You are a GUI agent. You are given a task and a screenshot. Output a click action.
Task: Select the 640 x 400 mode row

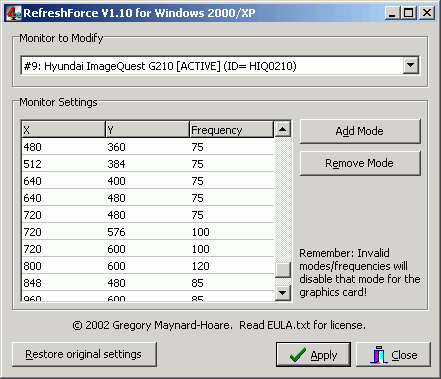148,181
